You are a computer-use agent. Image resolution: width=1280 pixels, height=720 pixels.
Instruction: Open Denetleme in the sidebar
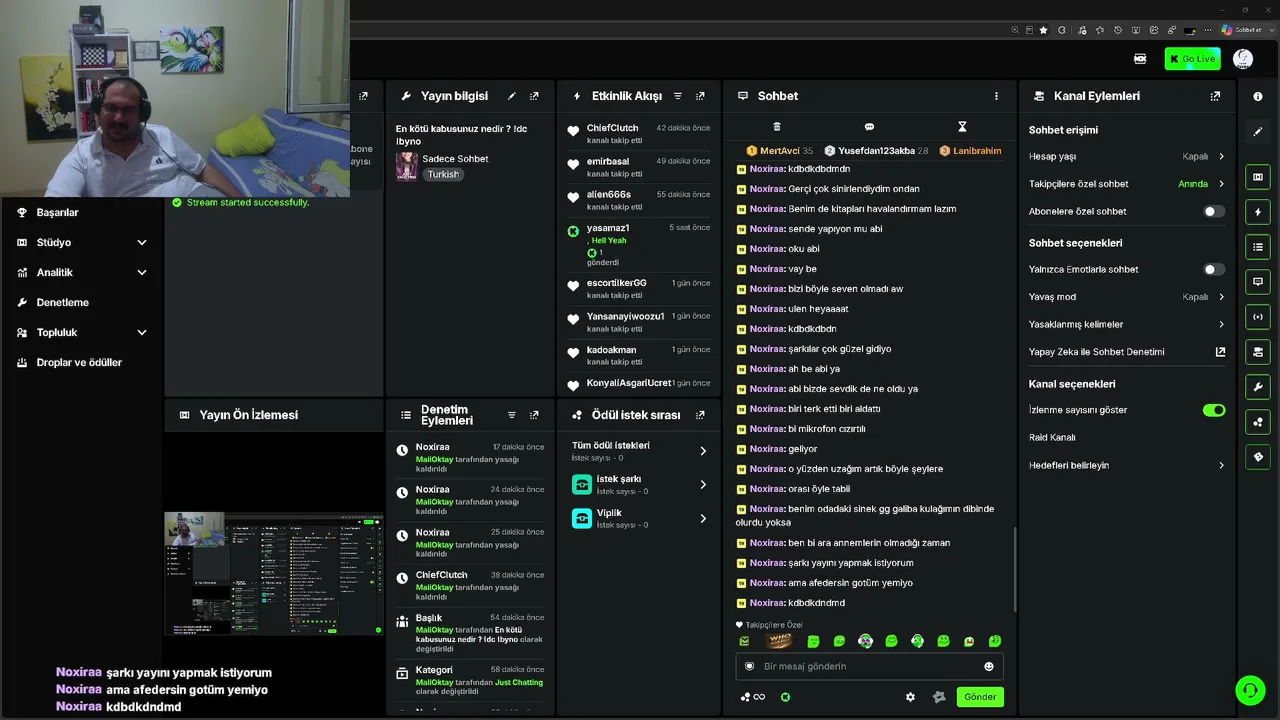(x=63, y=302)
